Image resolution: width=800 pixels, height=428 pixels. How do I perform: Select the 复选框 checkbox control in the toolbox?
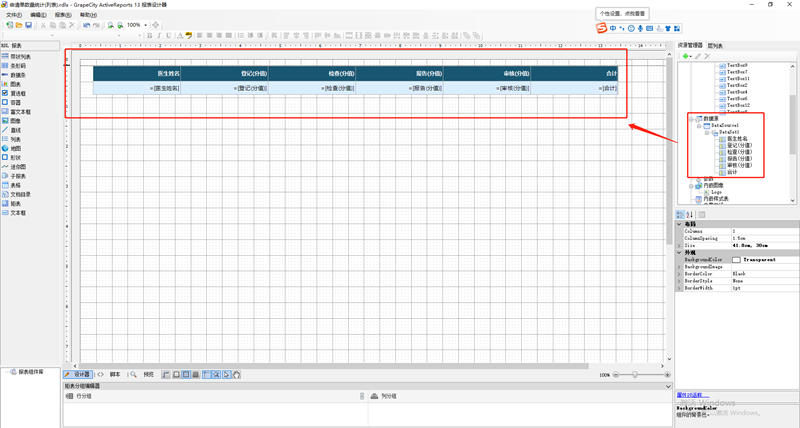18,93
